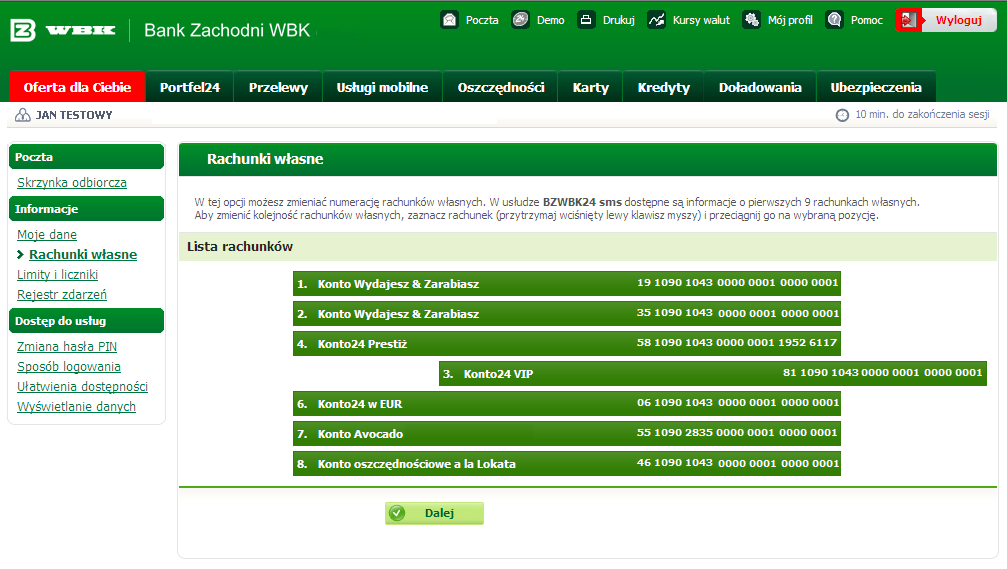This screenshot has width=1007, height=569.
Task: Click the Dalej button
Action: pyautogui.click(x=434, y=513)
